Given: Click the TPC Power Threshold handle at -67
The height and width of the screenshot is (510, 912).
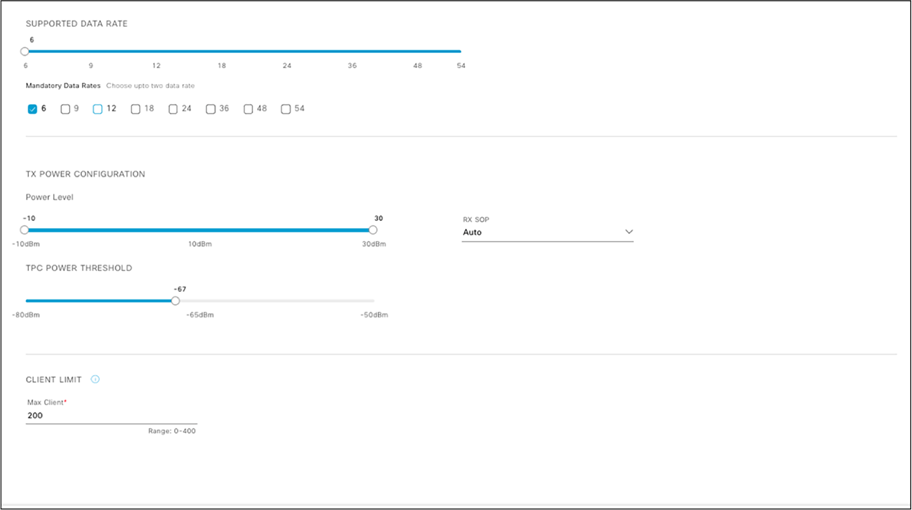Looking at the screenshot, I should (175, 300).
